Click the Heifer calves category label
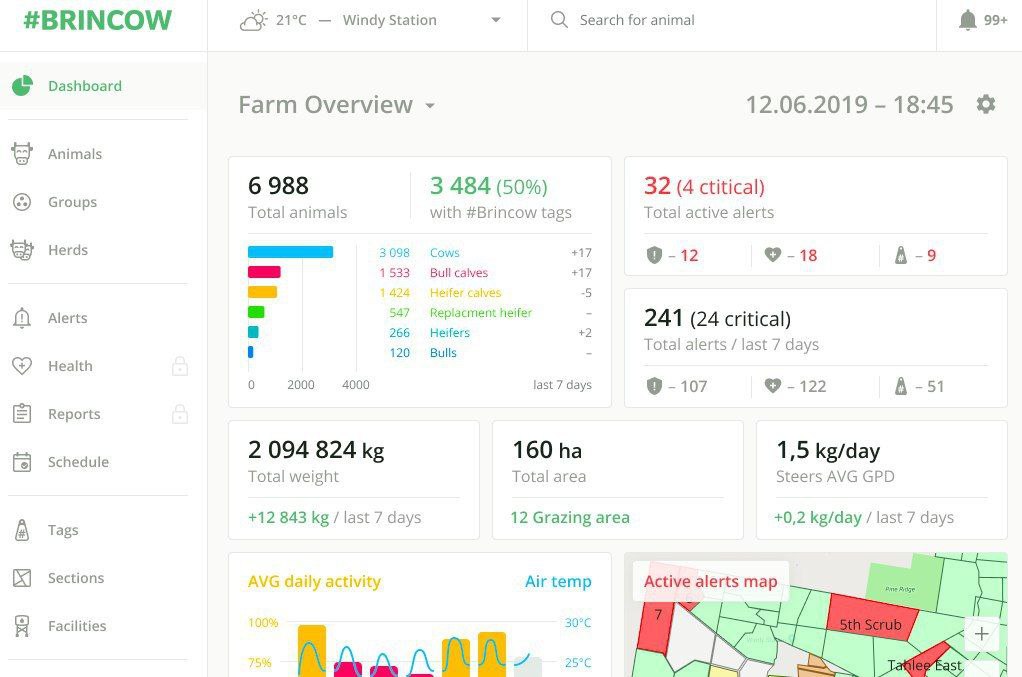Screen dimensions: 1022x677 pyautogui.click(x=465, y=293)
